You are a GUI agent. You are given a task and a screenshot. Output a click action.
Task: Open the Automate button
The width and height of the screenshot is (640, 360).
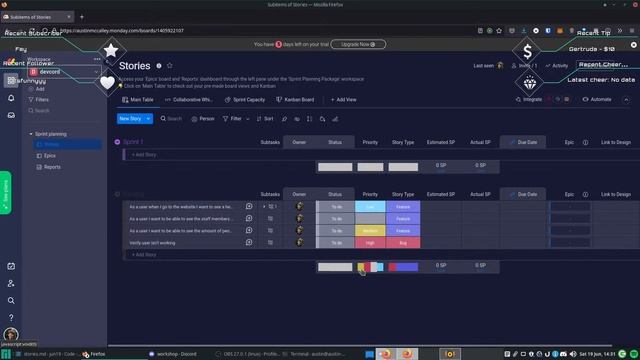click(x=597, y=100)
